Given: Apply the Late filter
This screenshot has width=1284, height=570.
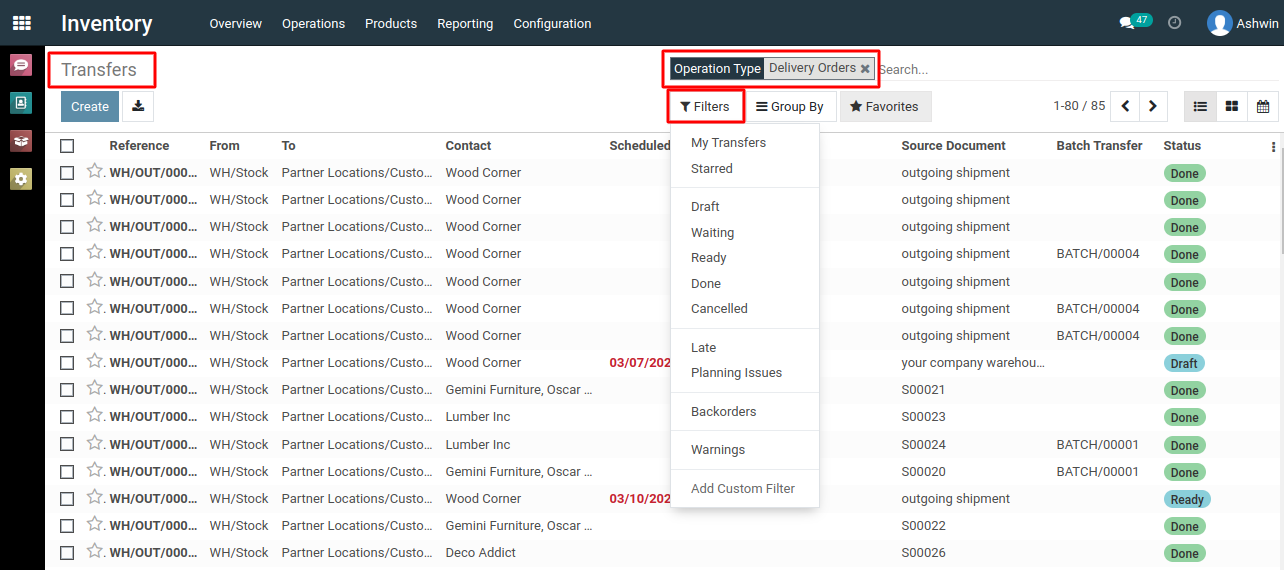Looking at the screenshot, I should 704,348.
